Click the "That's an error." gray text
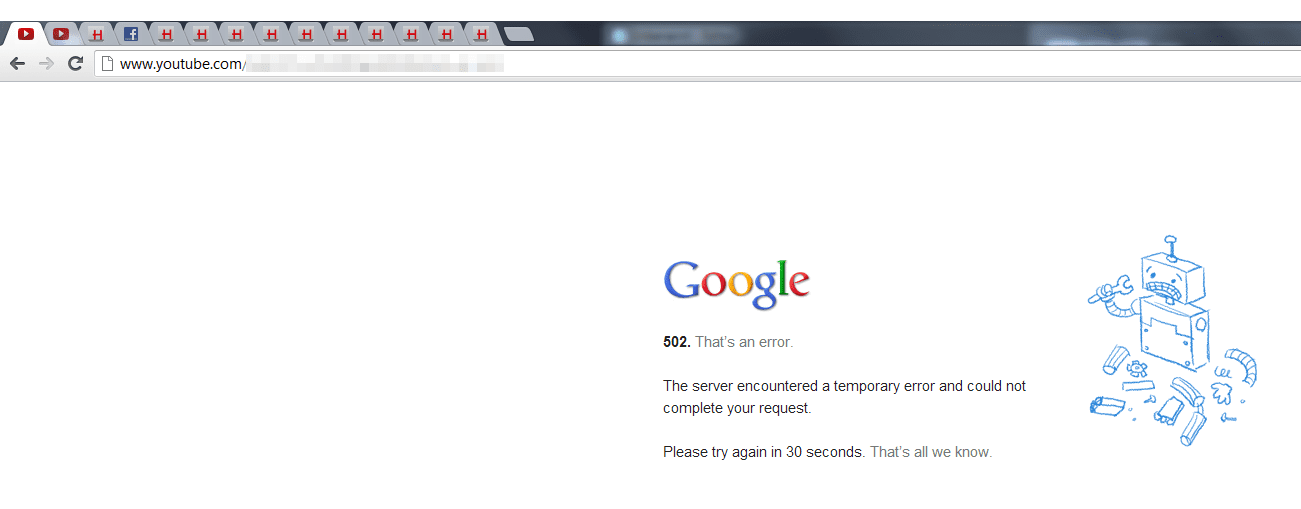This screenshot has height=509, width=1301. pyautogui.click(x=744, y=342)
